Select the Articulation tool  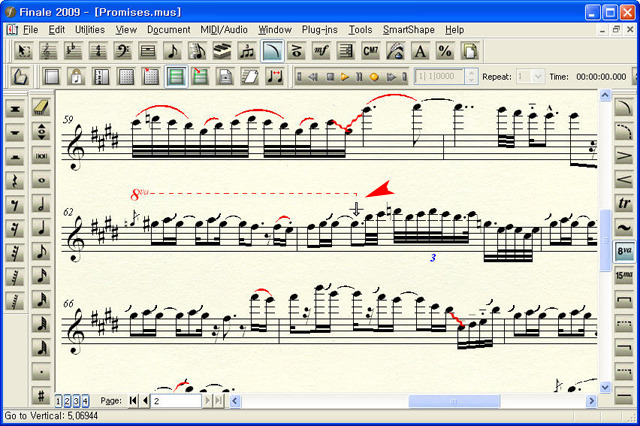[296, 51]
